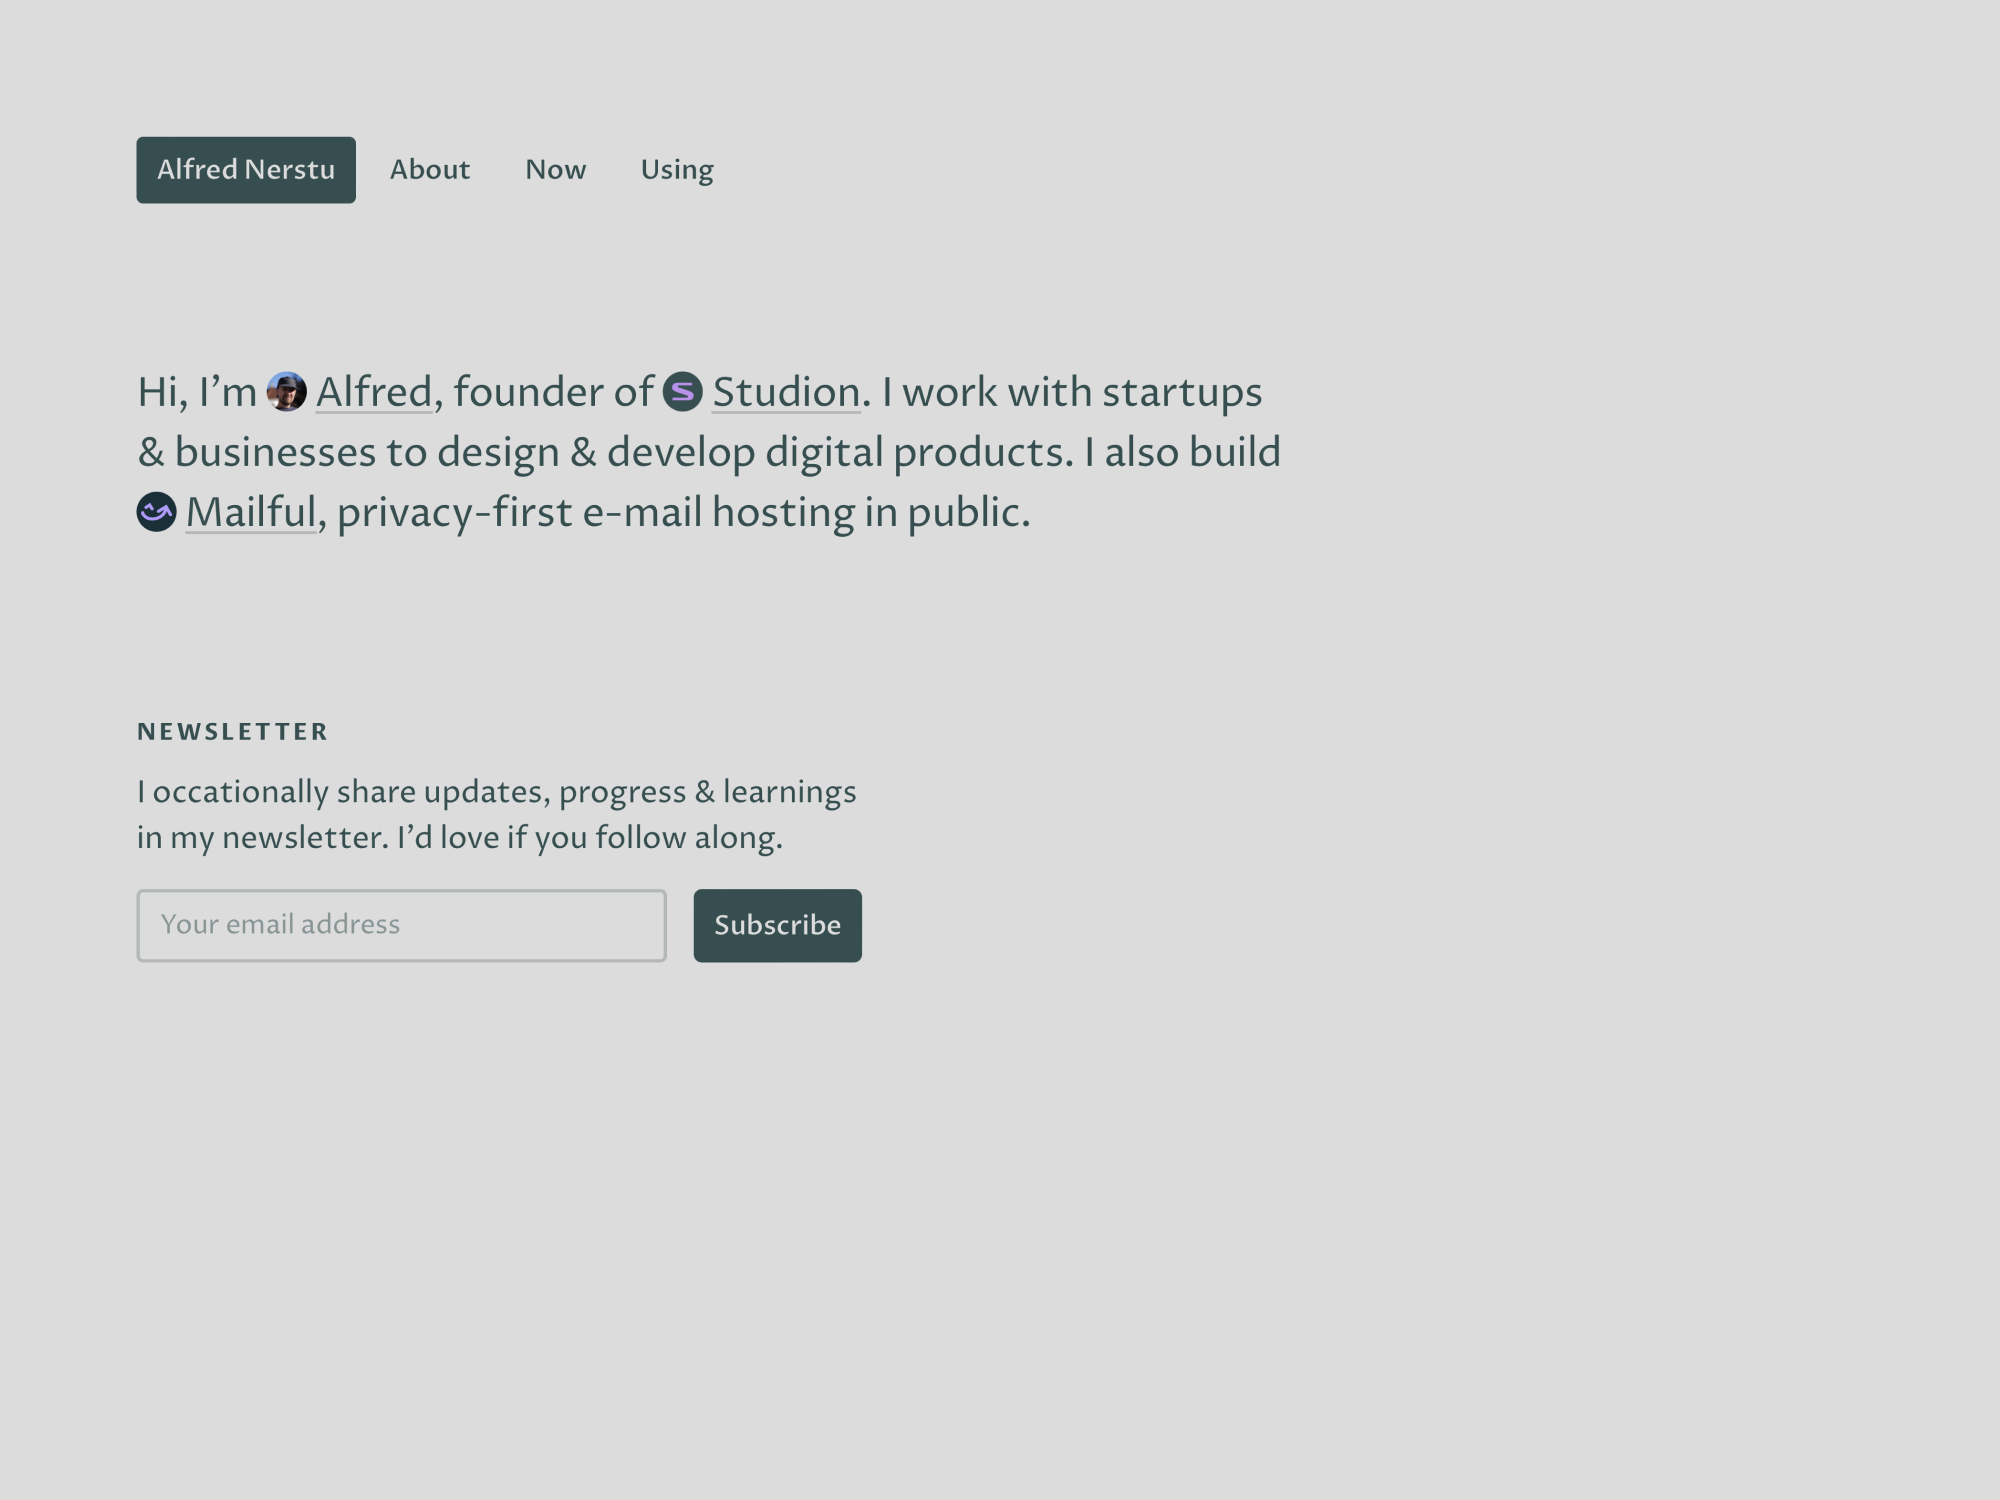Click the NEWSLETTER heading
2000x1500 pixels.
tap(233, 732)
